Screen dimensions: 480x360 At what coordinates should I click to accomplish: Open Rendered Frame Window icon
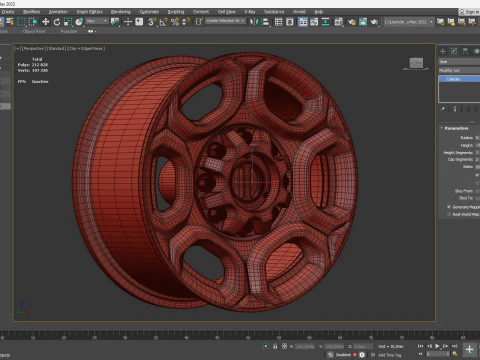pos(363,22)
